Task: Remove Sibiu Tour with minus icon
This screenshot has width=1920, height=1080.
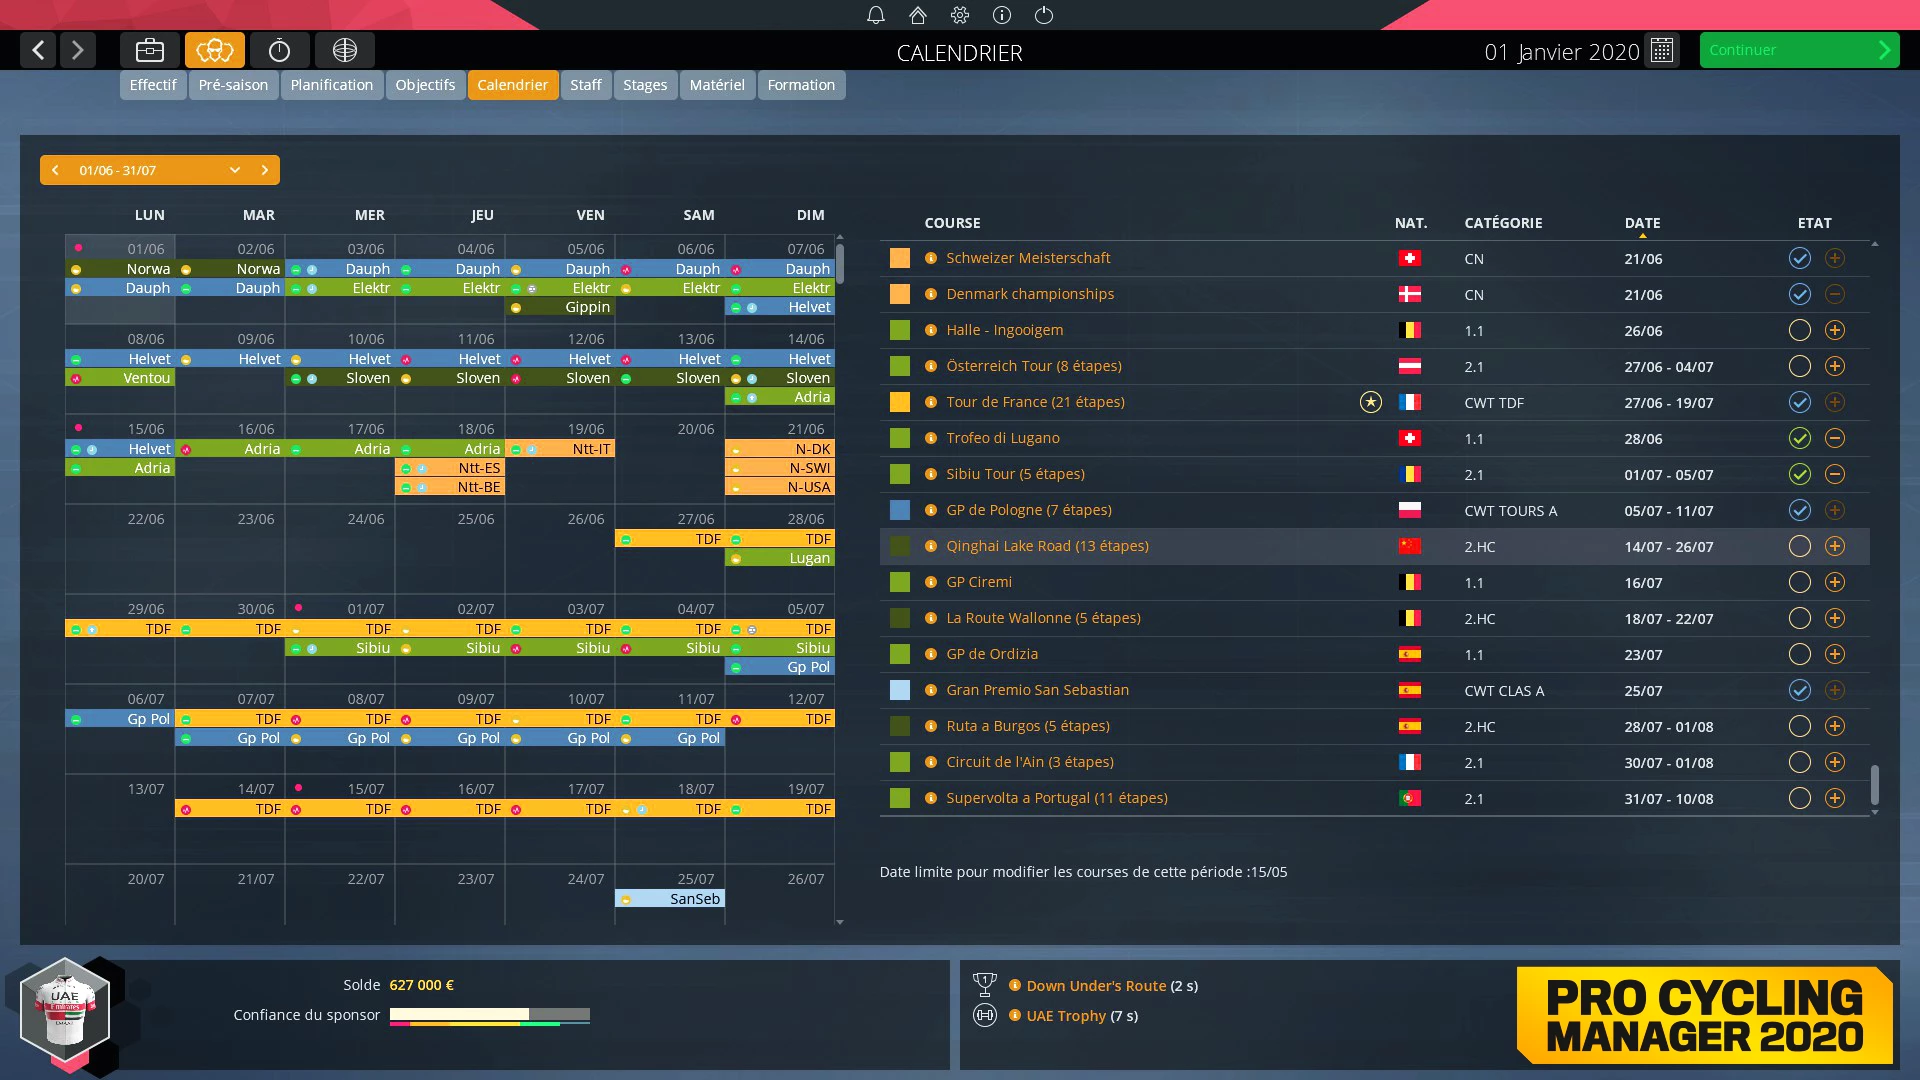Action: [1835, 474]
